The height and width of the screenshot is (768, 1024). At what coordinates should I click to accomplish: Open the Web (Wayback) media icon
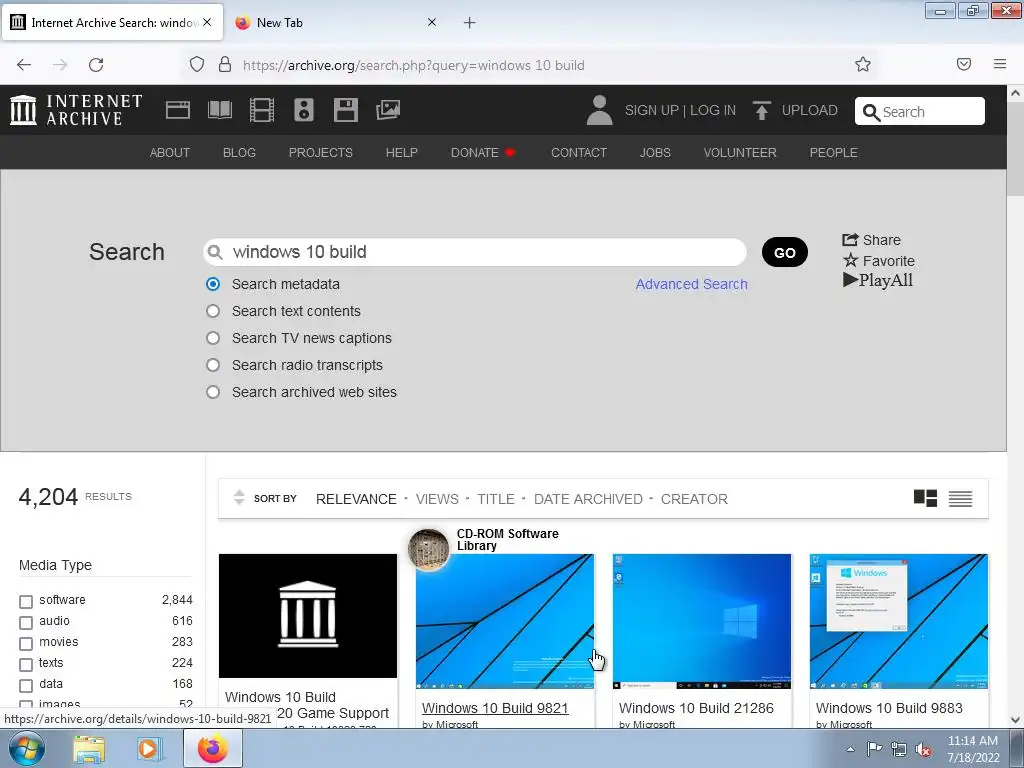click(178, 110)
